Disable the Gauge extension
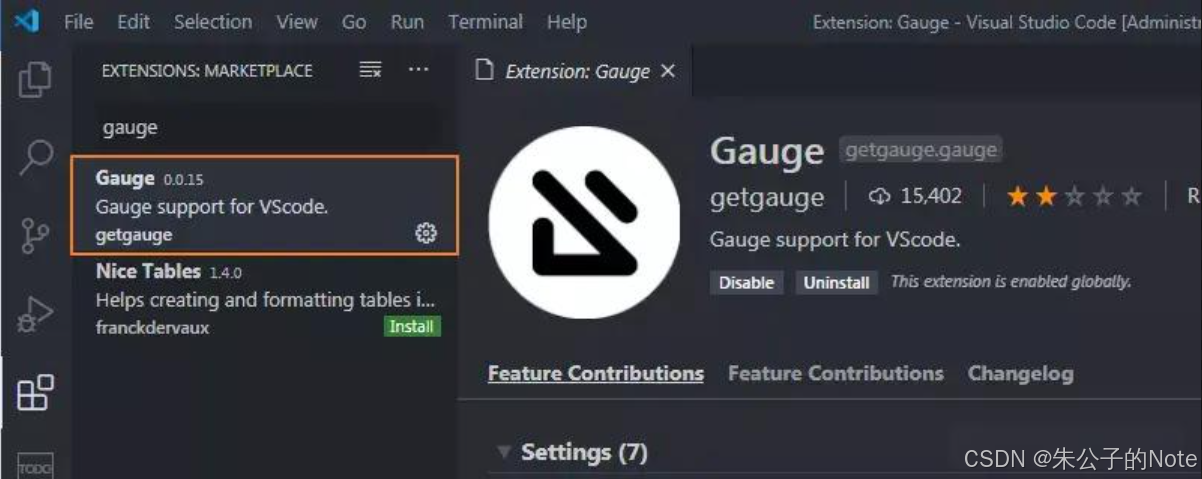Image resolution: width=1202 pixels, height=479 pixels. (747, 283)
